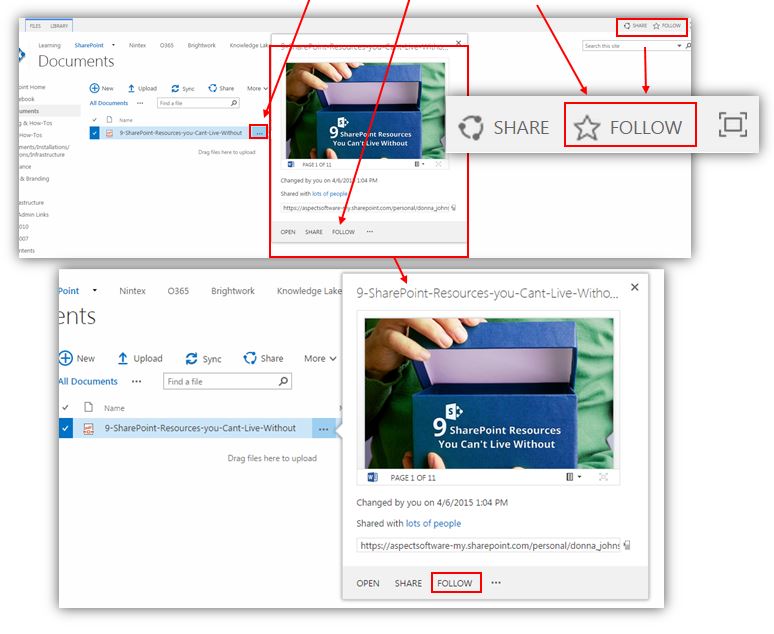Screen dimensions: 774x634
Task: Open the O365 nav item in enlarged view
Action: (178, 291)
